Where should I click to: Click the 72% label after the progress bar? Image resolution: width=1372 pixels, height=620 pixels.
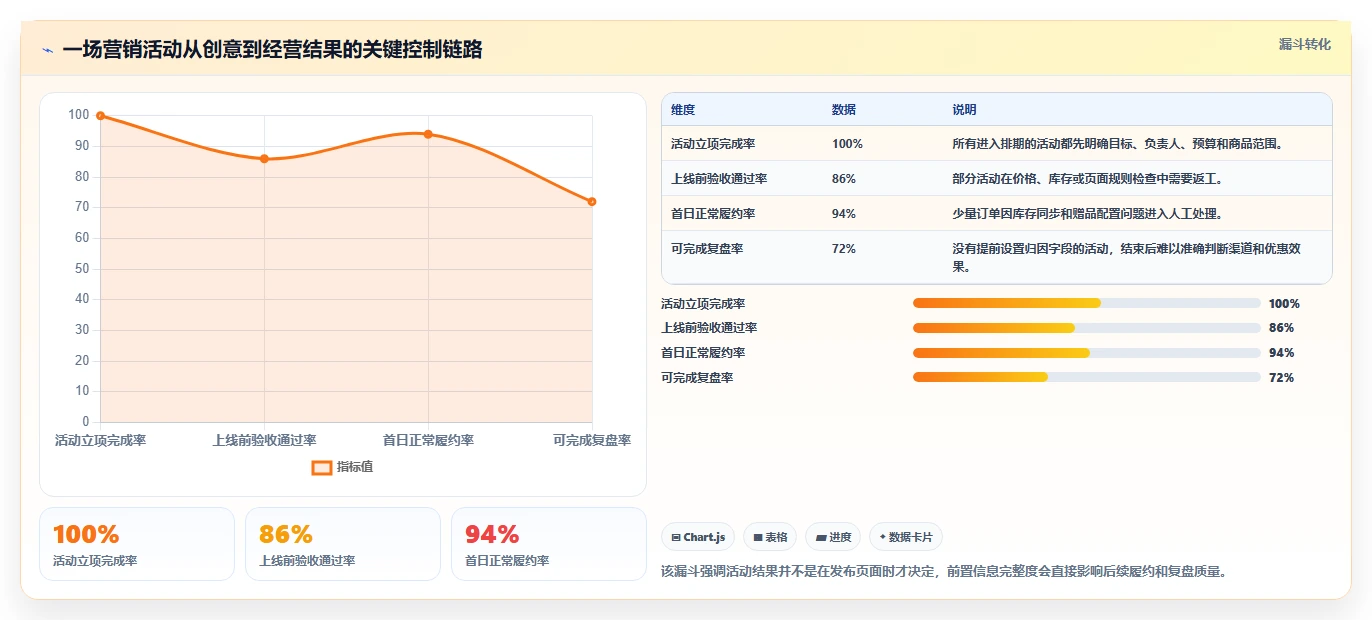(1281, 378)
